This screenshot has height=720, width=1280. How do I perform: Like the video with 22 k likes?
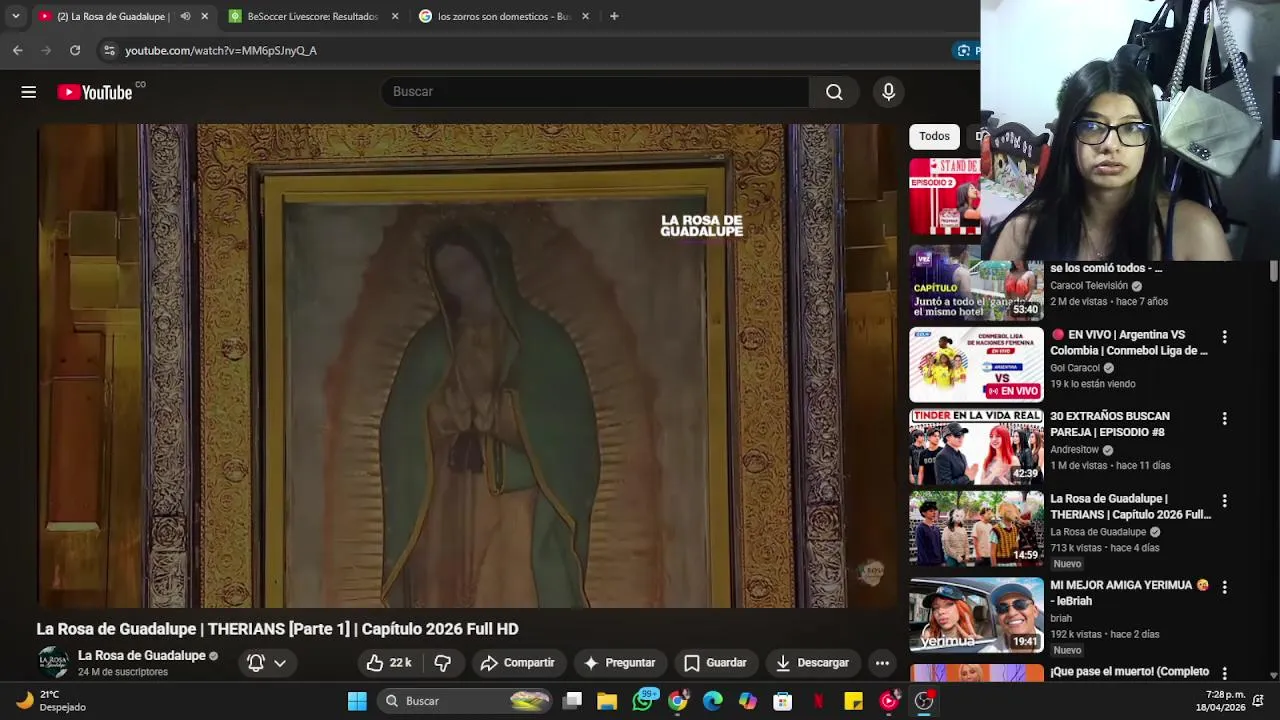[x=389, y=663]
